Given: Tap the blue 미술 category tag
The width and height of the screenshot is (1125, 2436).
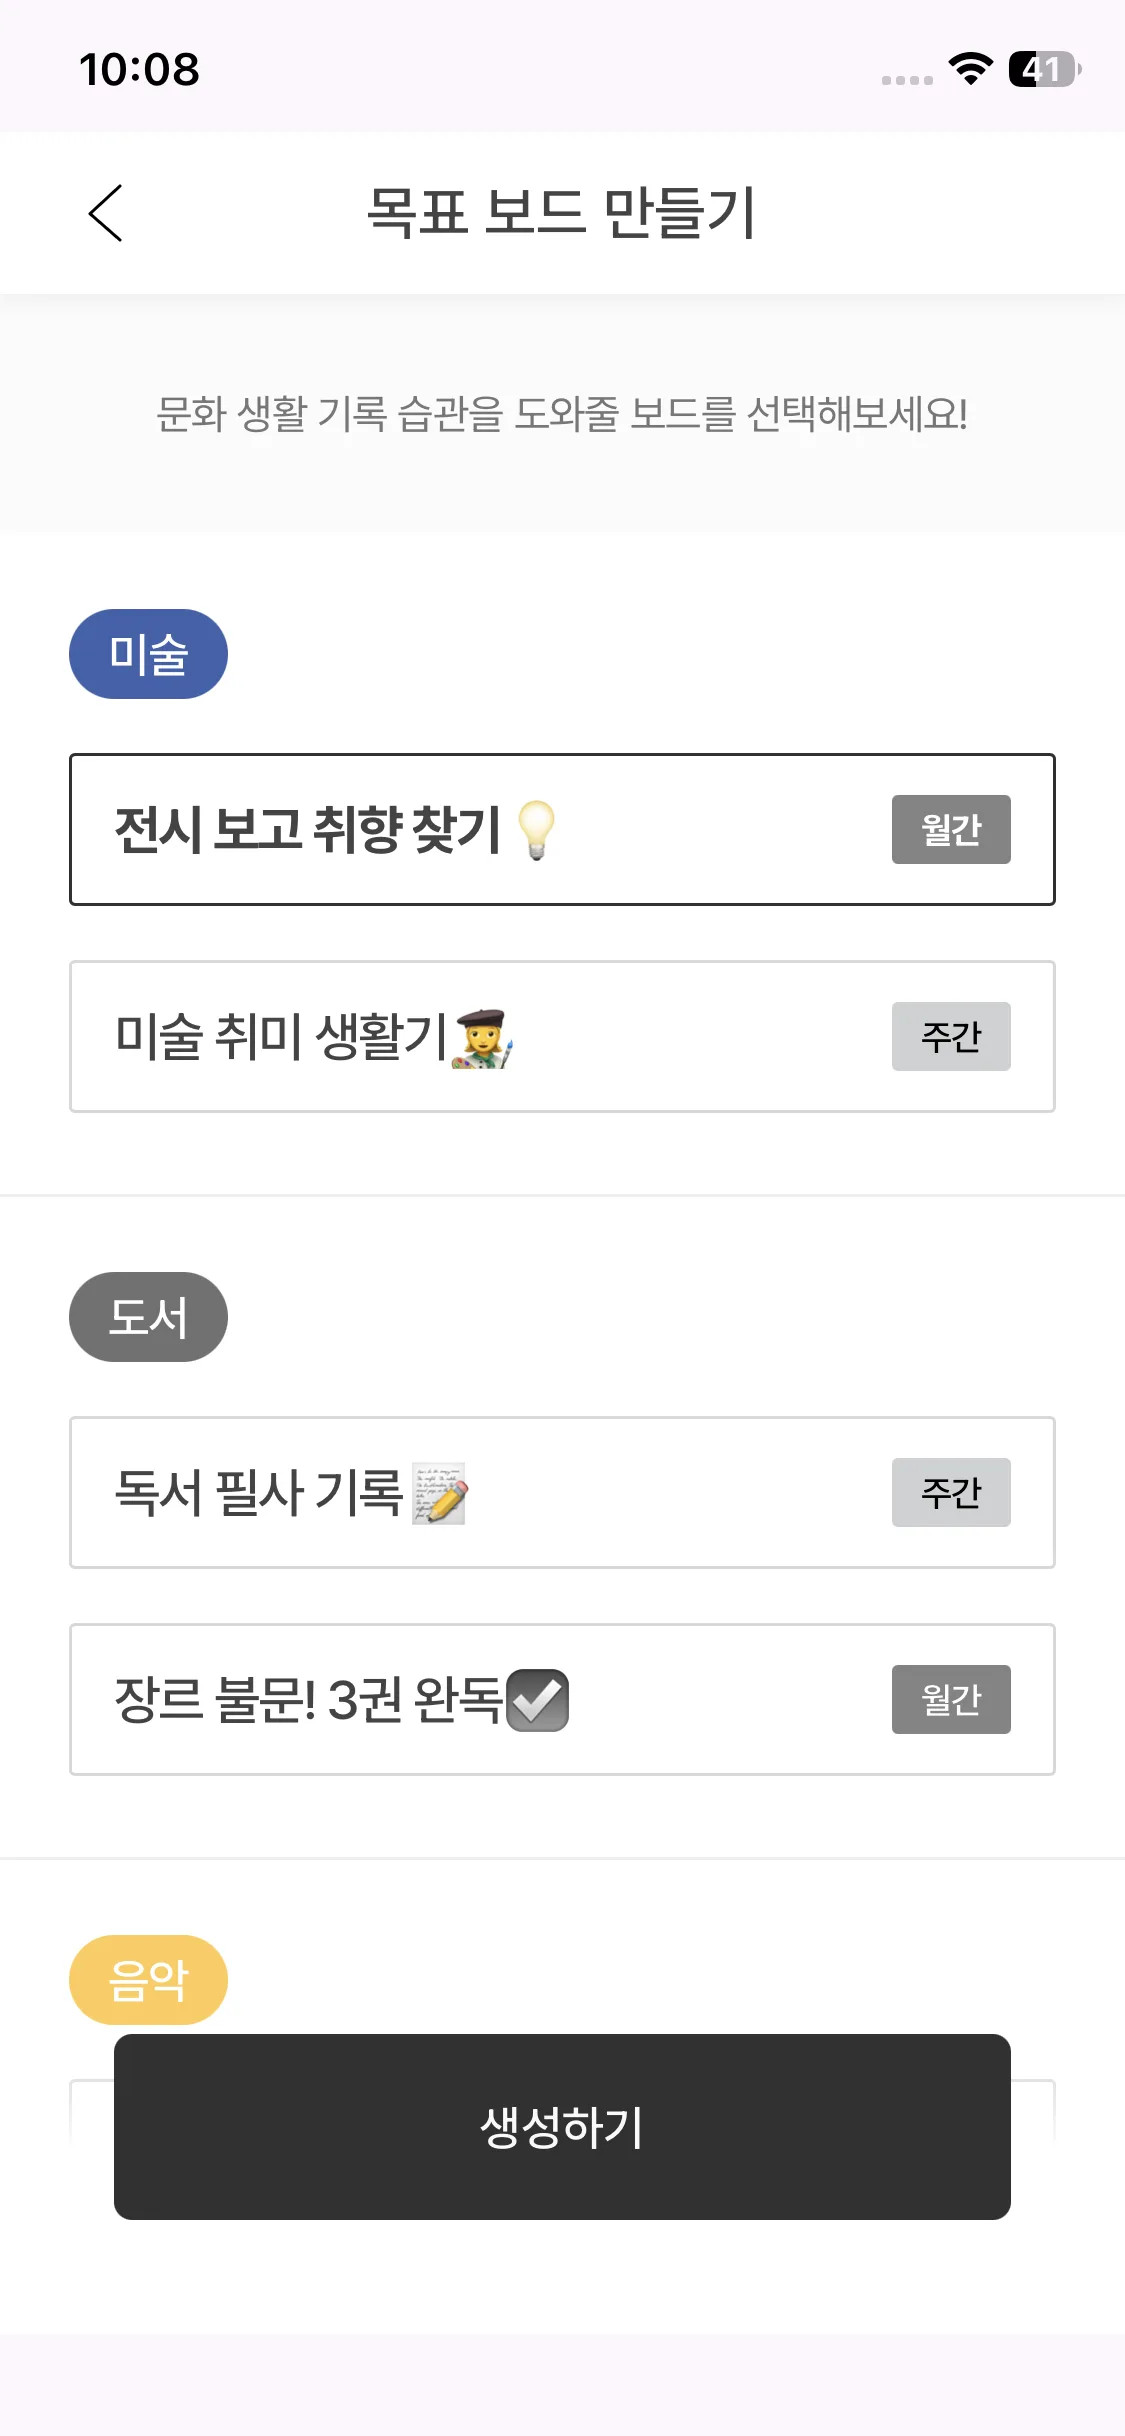Looking at the screenshot, I should [148, 654].
